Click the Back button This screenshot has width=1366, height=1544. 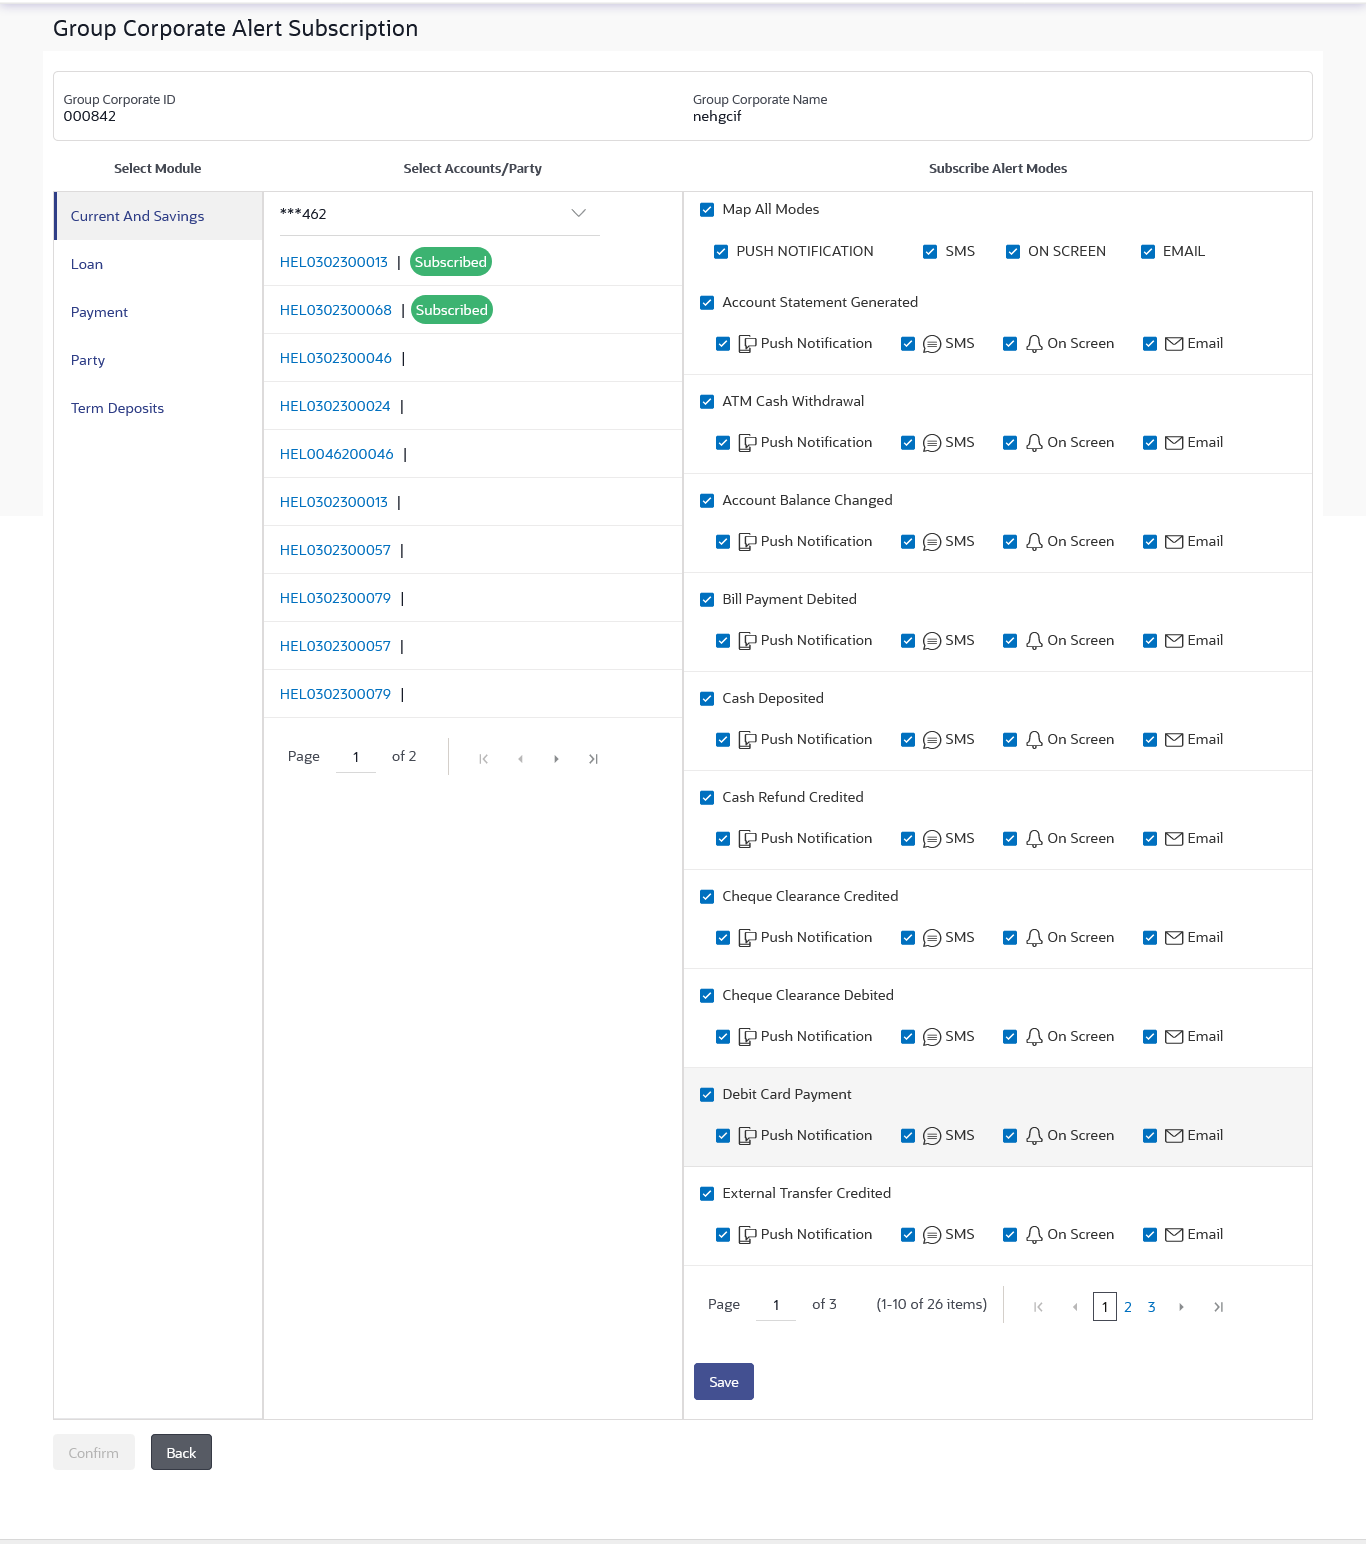pyautogui.click(x=181, y=1452)
